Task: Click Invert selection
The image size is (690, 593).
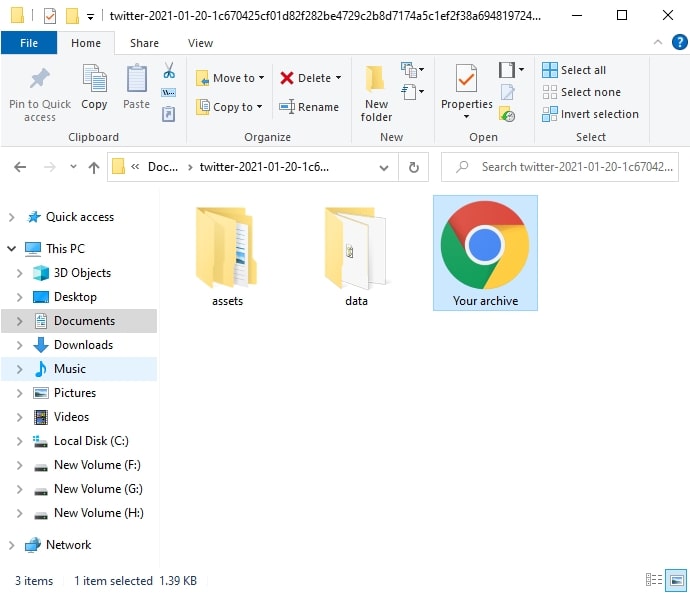Action: (590, 114)
